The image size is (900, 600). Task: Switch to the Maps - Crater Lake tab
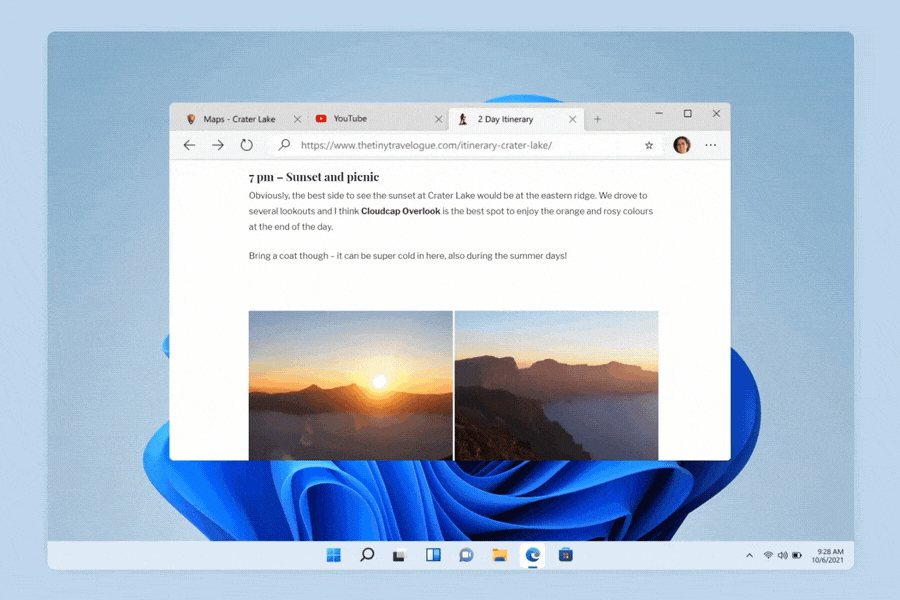click(x=240, y=118)
